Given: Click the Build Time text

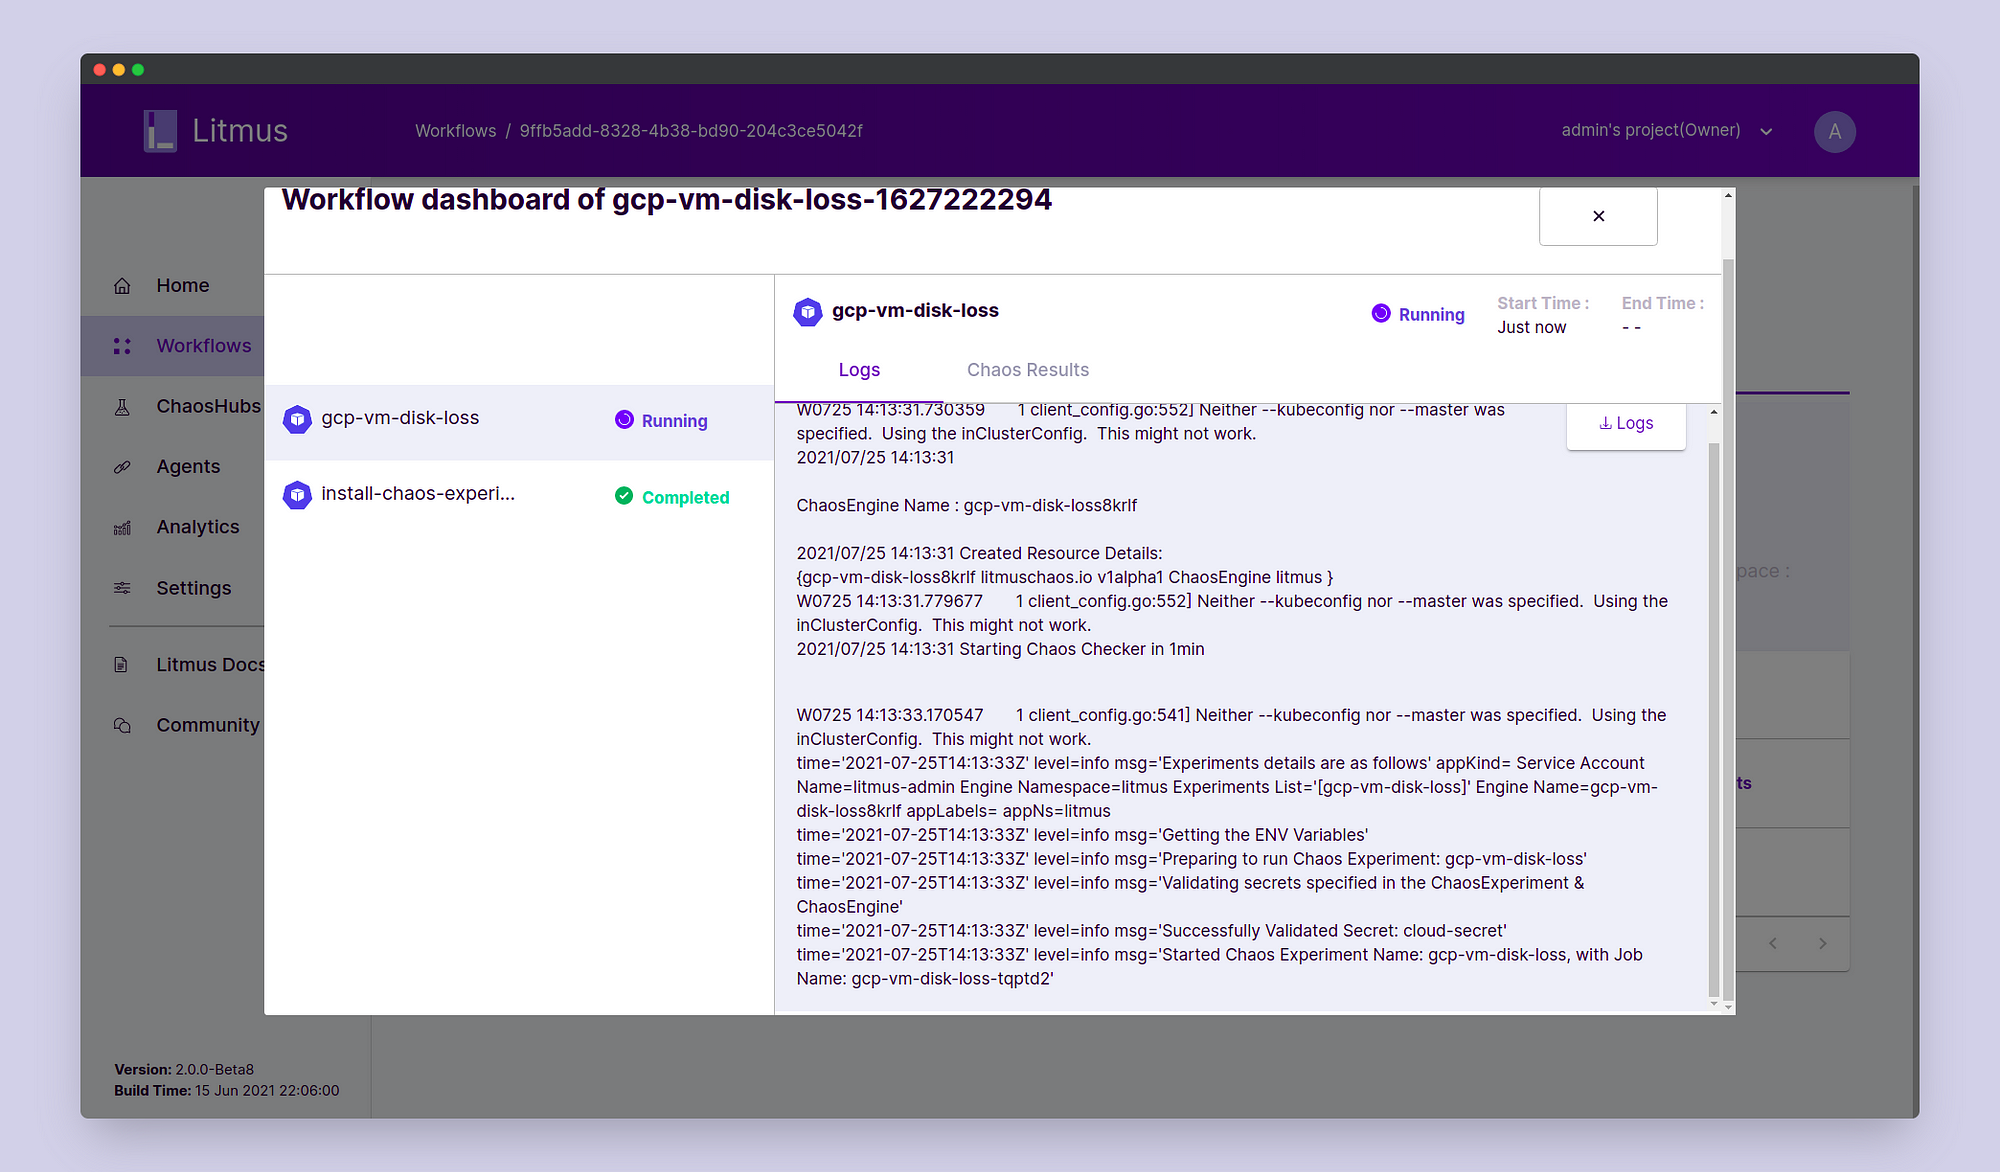Looking at the screenshot, I should point(226,1091).
